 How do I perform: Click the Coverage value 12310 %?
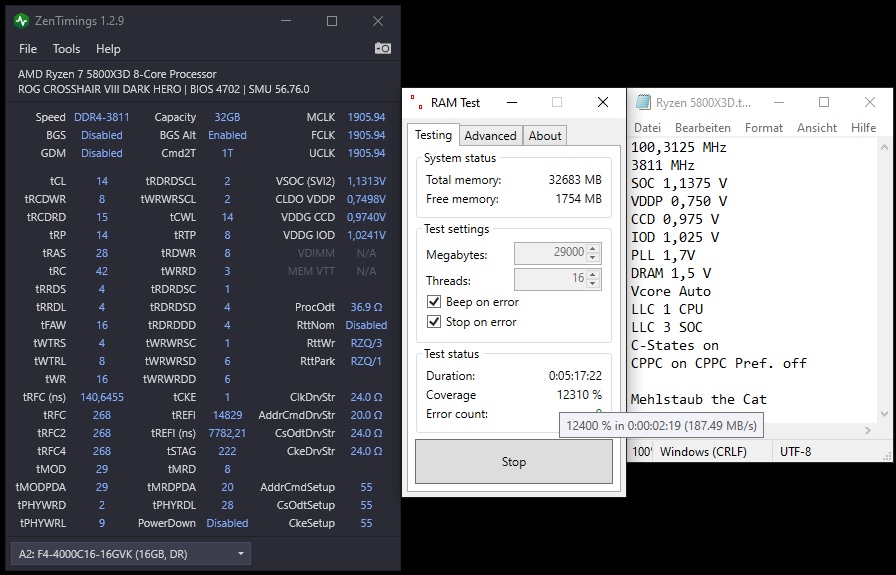coord(579,395)
